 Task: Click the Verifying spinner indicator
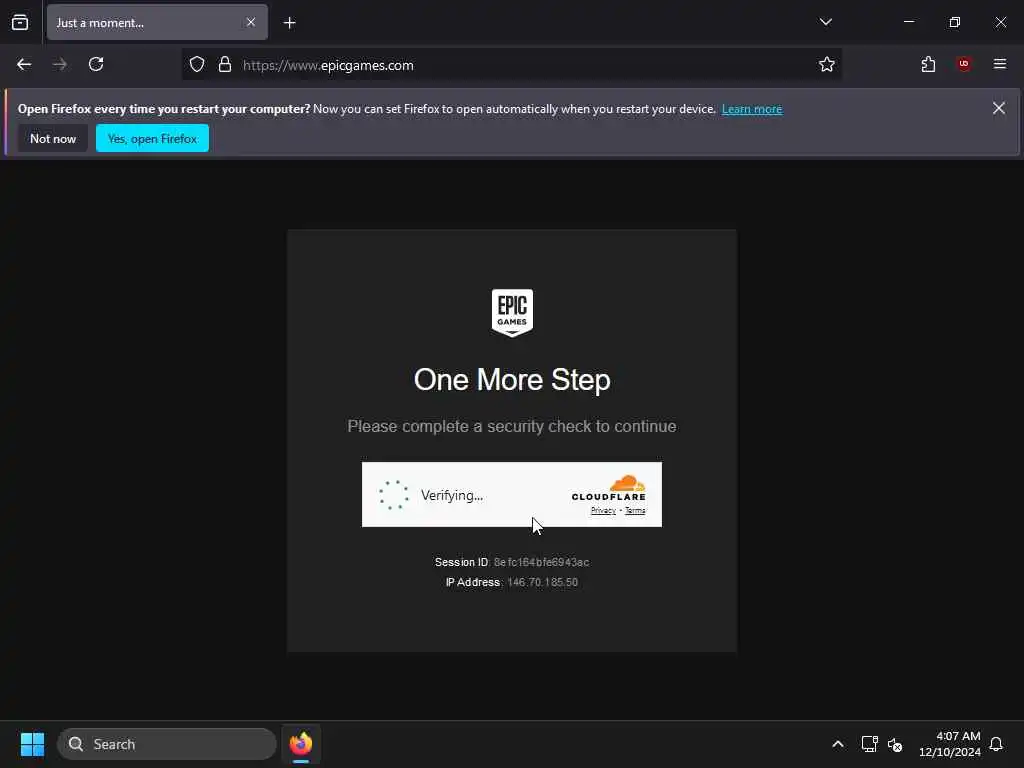pyautogui.click(x=394, y=495)
